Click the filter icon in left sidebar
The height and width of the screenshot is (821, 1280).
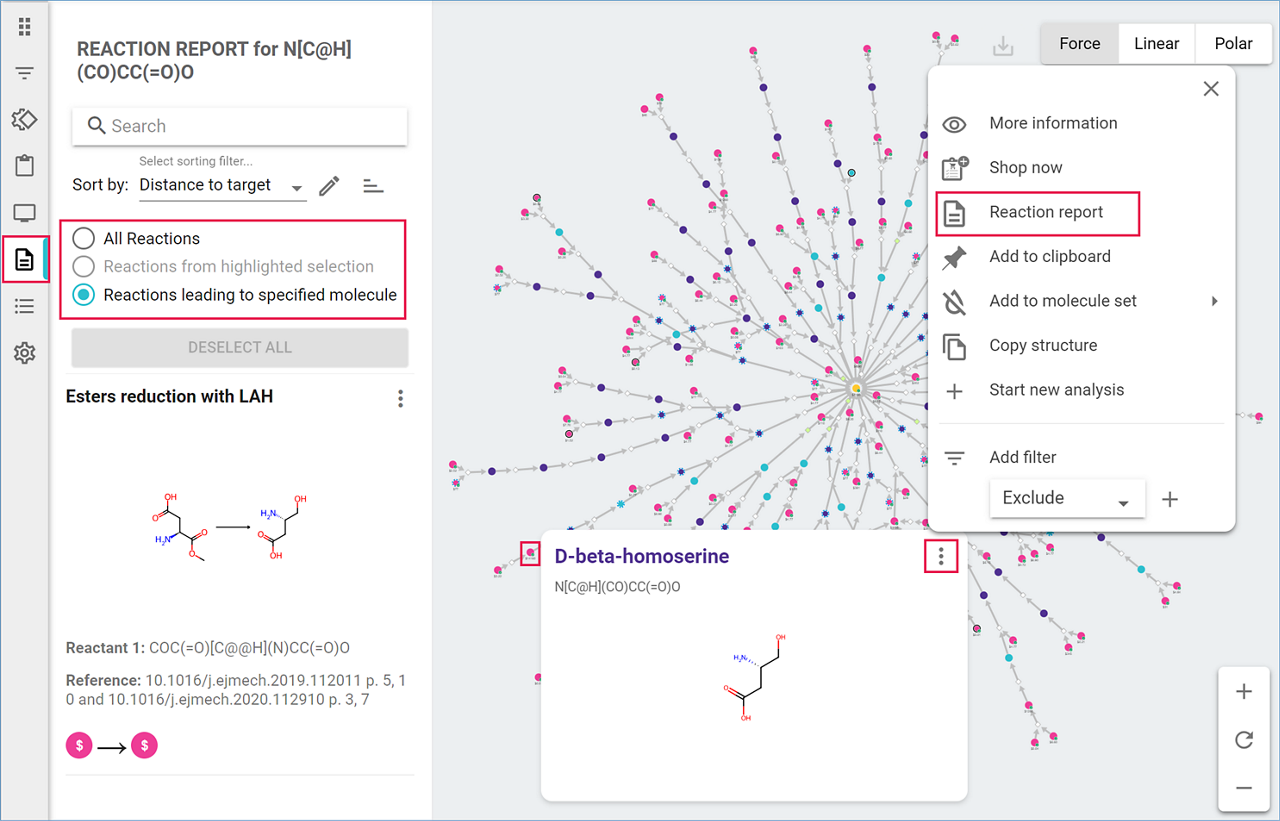24,73
